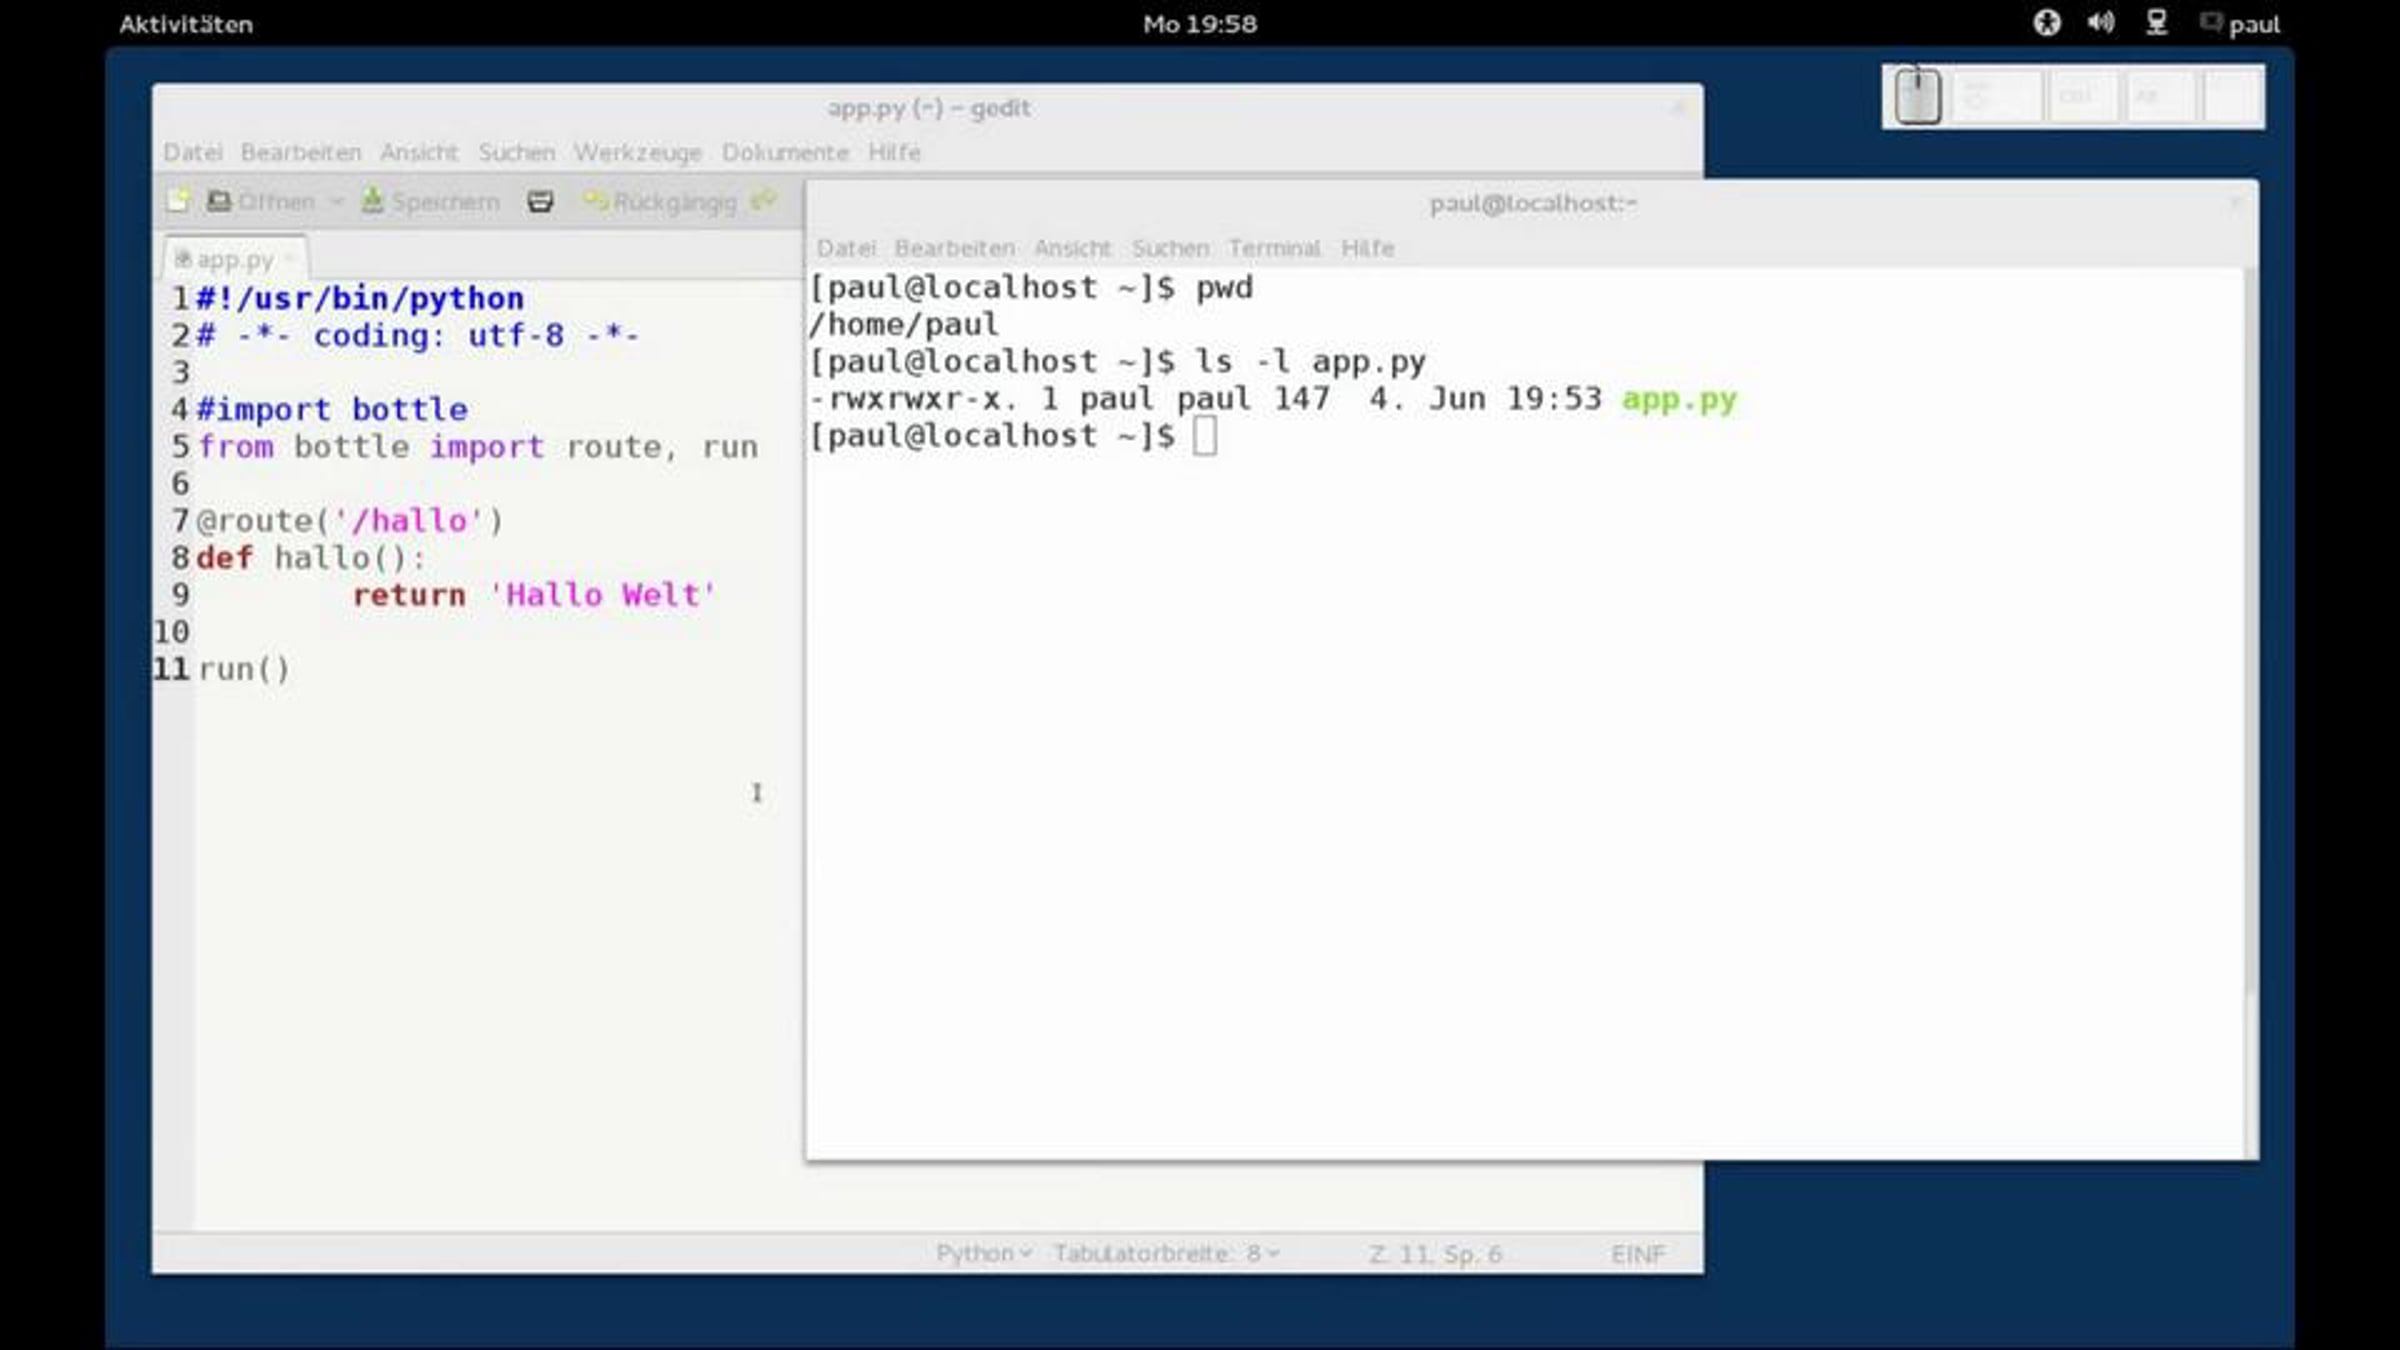Click the print icon in gedit toolbar
2400x1350 pixels.
click(540, 202)
